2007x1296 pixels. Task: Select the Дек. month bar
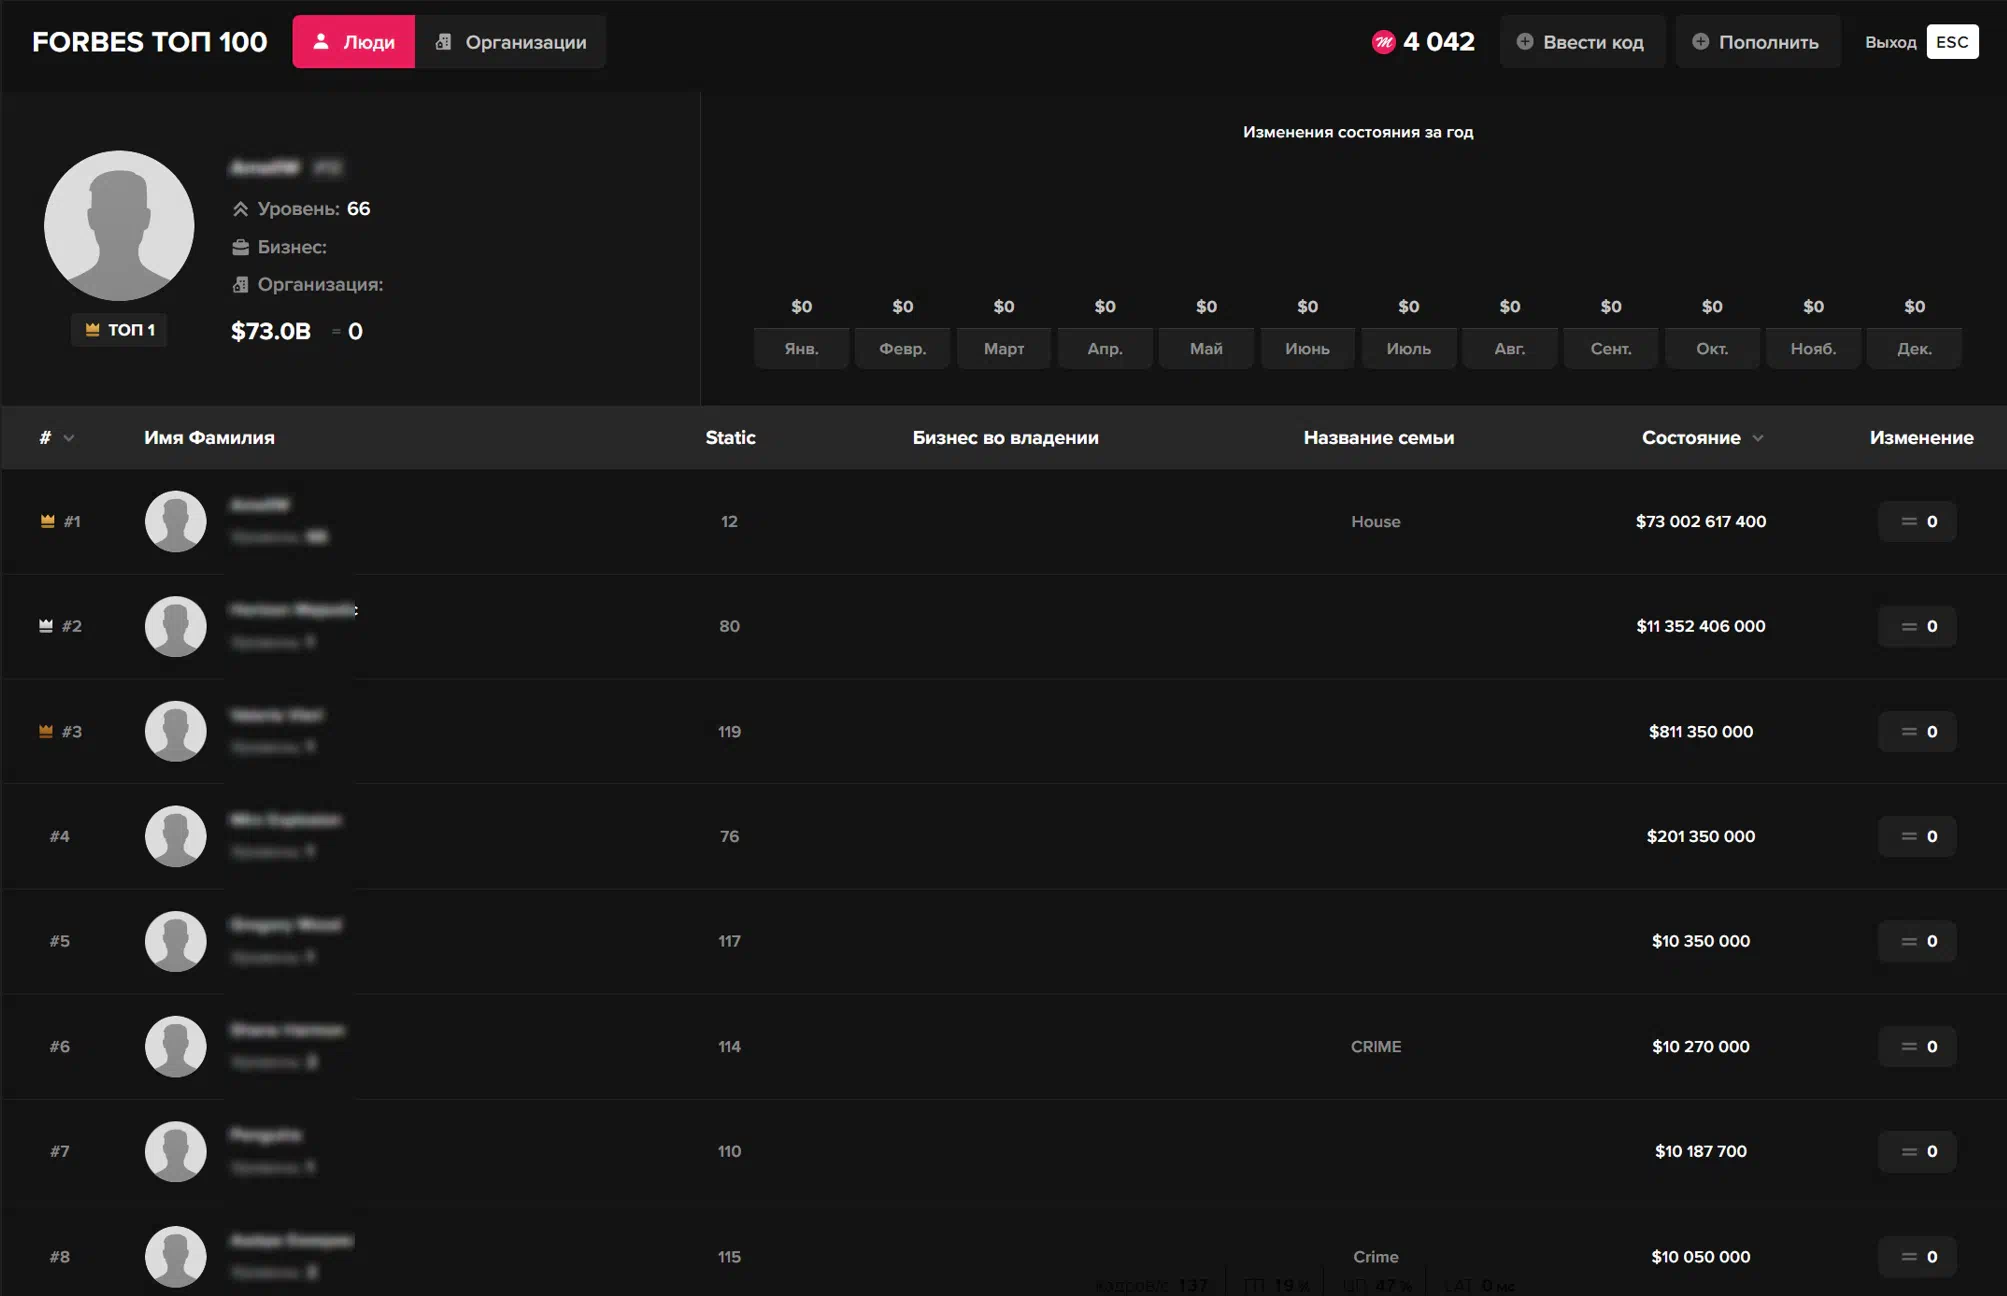coord(1913,348)
